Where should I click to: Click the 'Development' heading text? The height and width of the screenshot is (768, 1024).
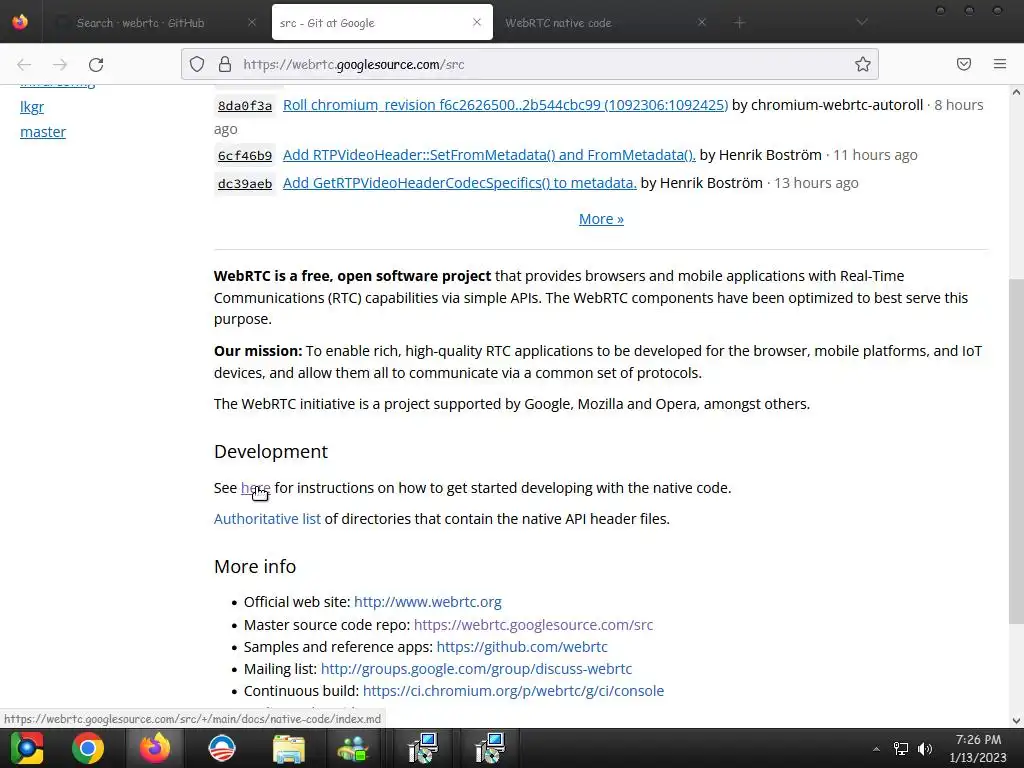(270, 451)
